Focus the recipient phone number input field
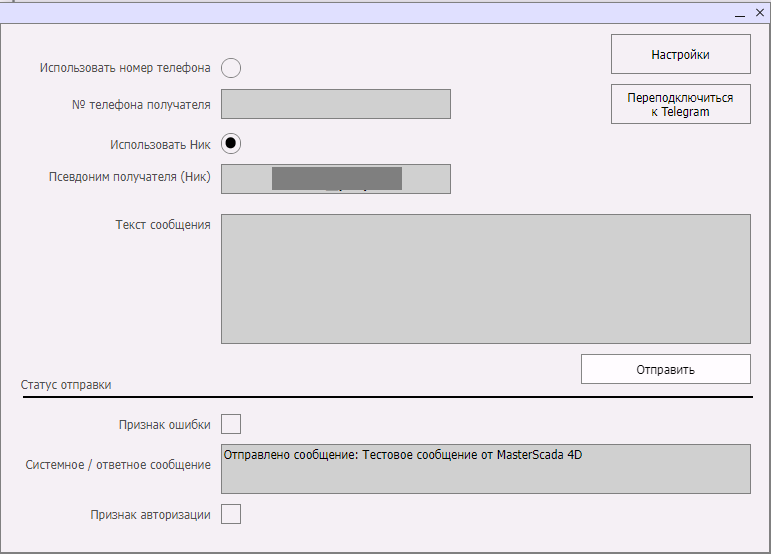 pyautogui.click(x=335, y=104)
